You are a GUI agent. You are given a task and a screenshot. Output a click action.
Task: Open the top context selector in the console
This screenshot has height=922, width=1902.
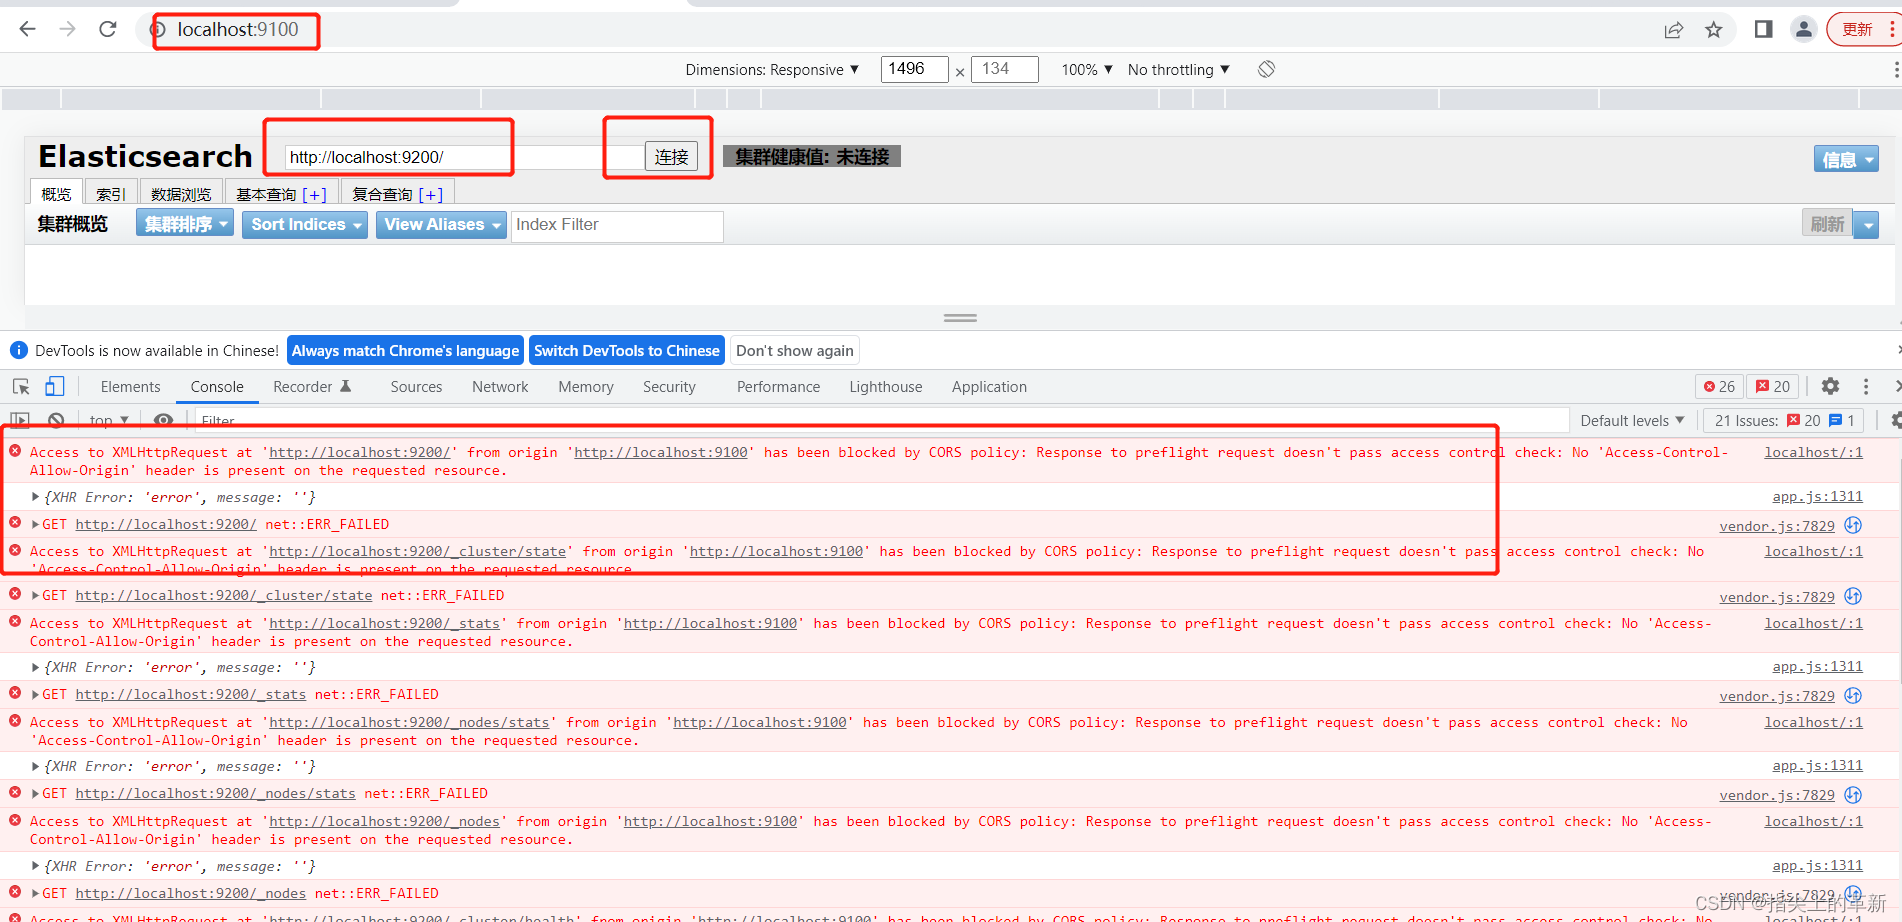tap(109, 421)
